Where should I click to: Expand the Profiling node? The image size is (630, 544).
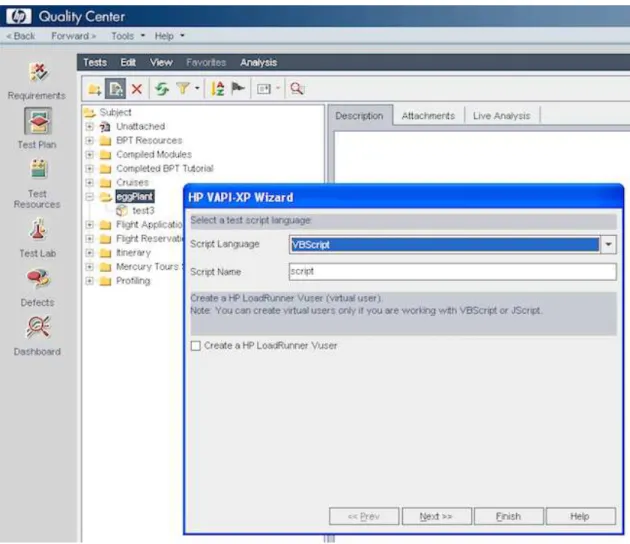90,281
